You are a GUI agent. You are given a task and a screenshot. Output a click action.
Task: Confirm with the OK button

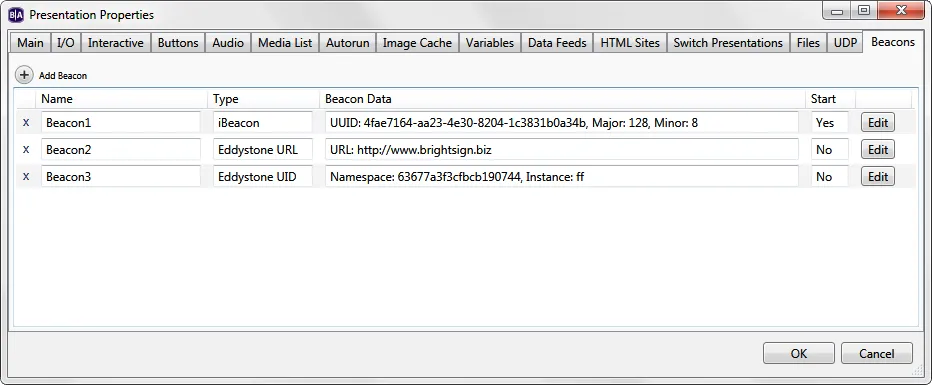click(x=799, y=354)
